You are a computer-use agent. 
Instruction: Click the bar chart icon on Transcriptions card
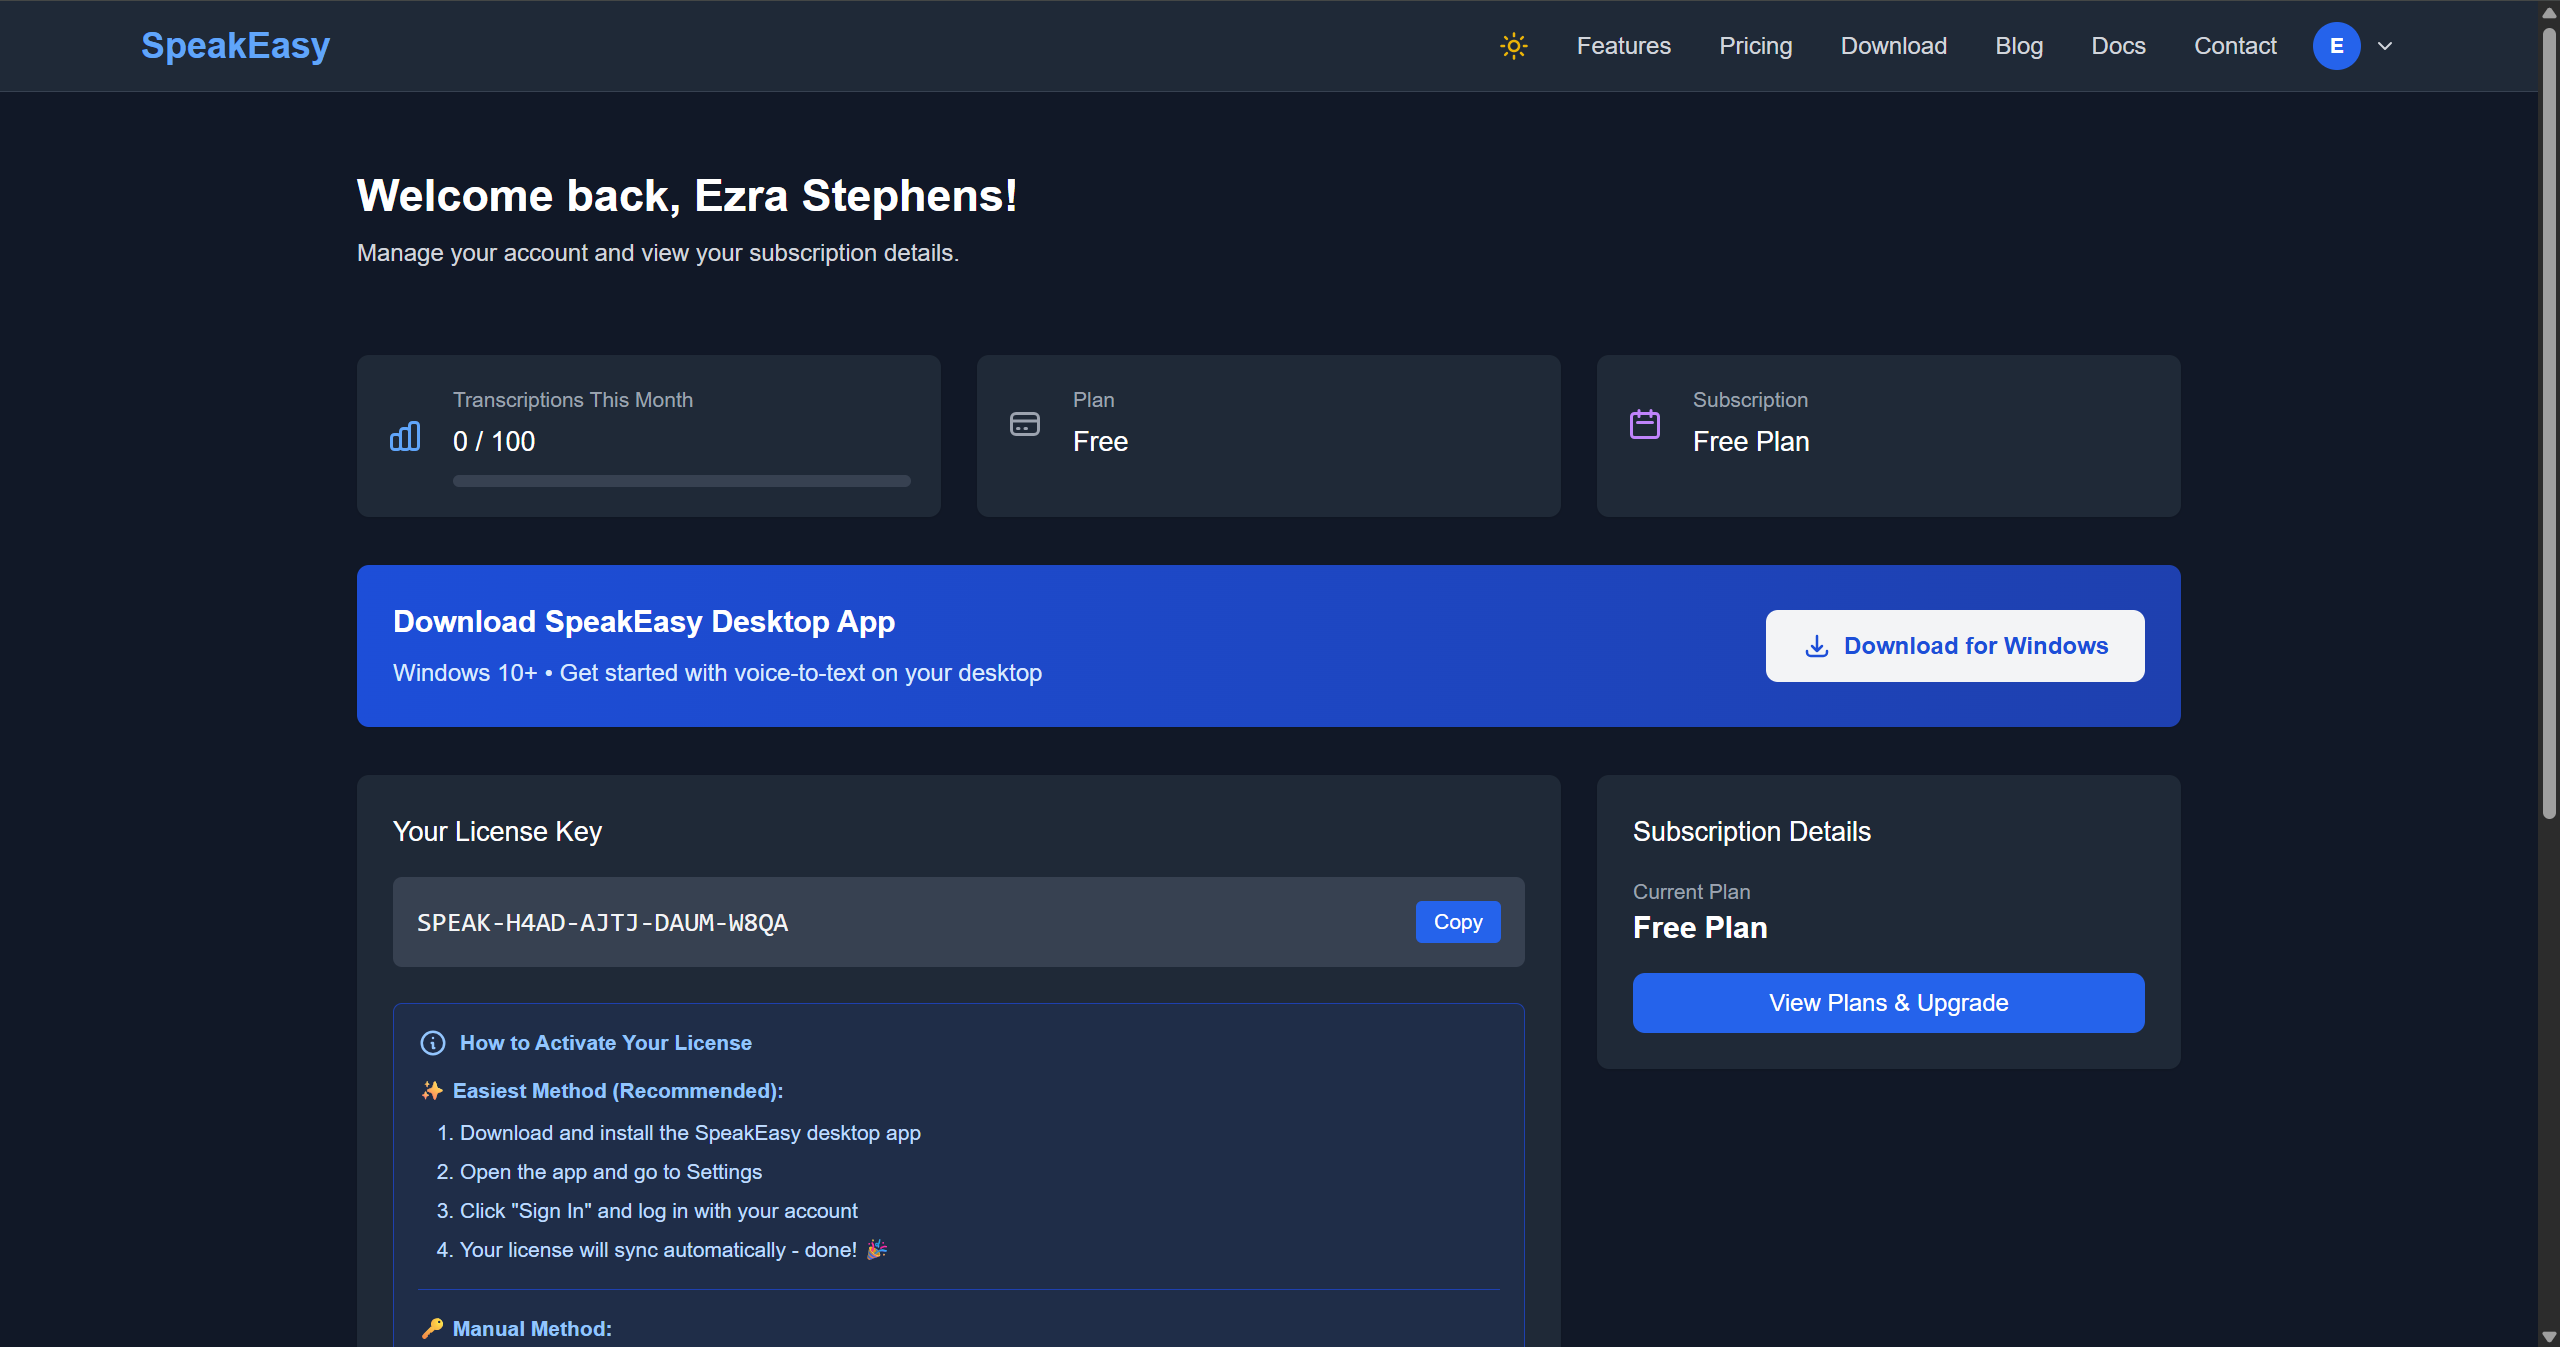coord(404,436)
